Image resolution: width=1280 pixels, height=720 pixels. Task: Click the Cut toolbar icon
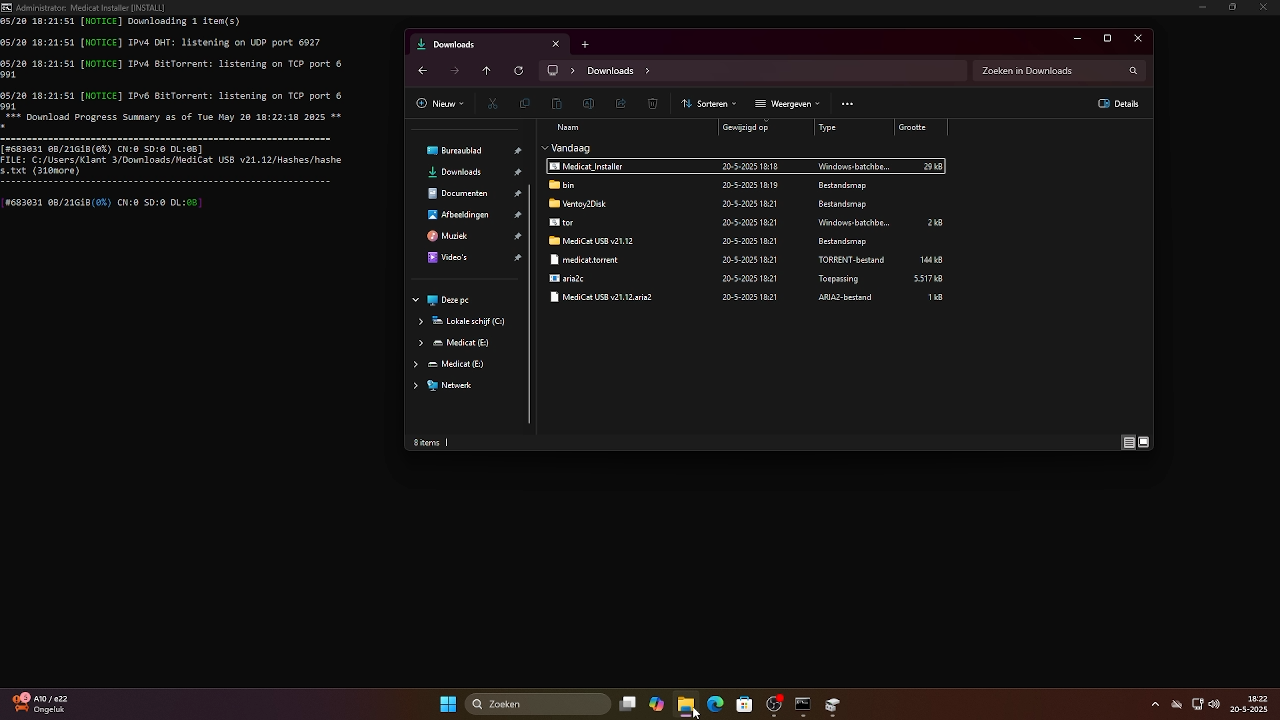point(492,104)
